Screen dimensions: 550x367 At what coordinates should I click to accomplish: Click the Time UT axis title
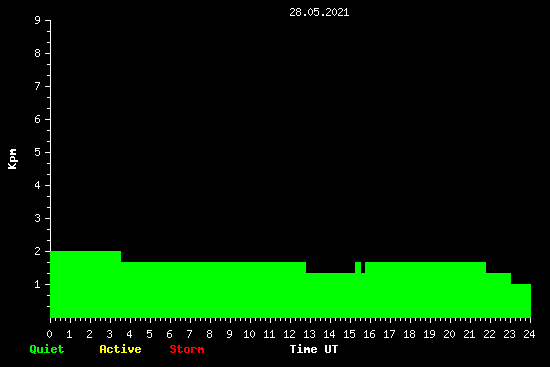coord(314,349)
